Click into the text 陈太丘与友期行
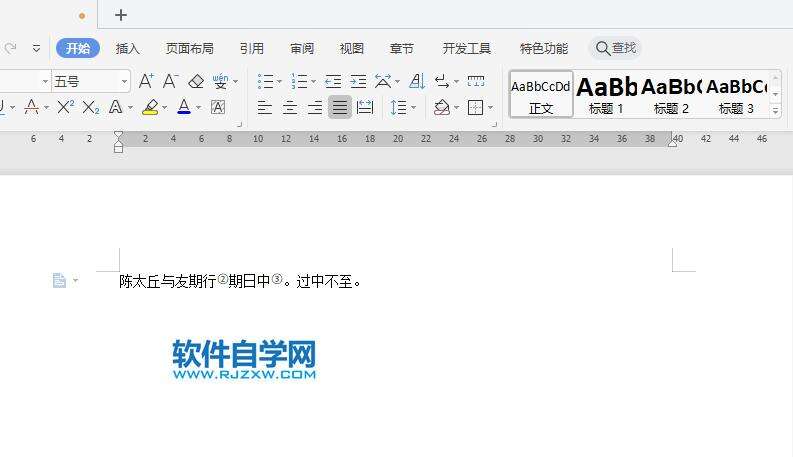The image size is (793, 457). [x=167, y=281]
